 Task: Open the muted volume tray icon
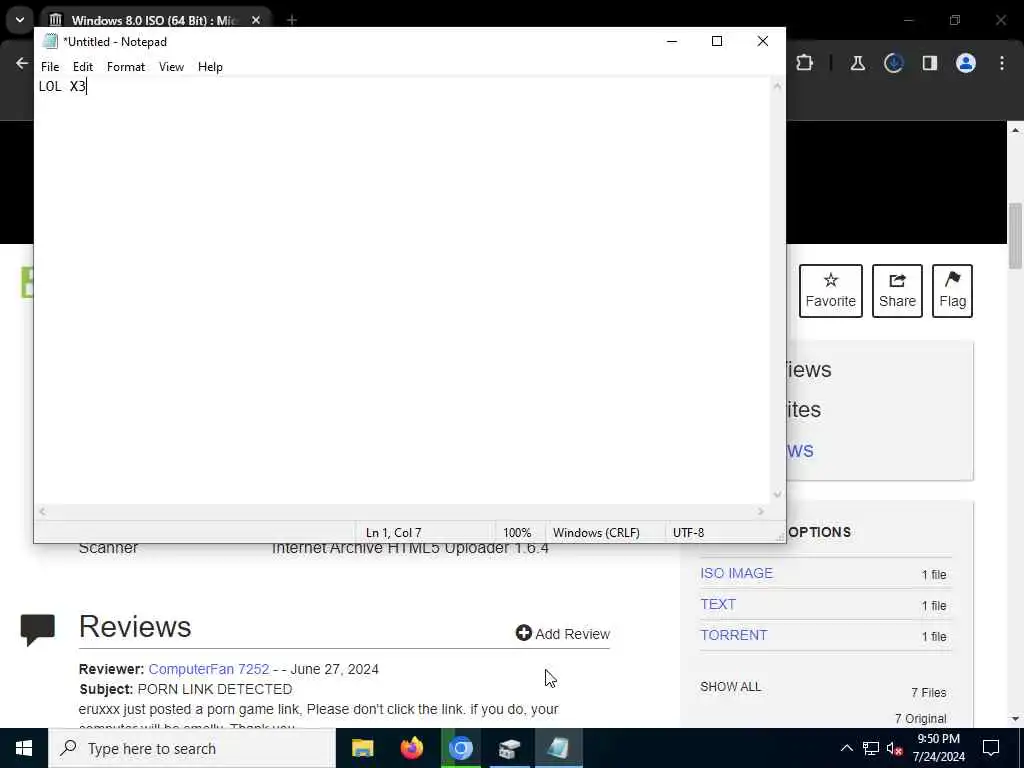(x=895, y=748)
